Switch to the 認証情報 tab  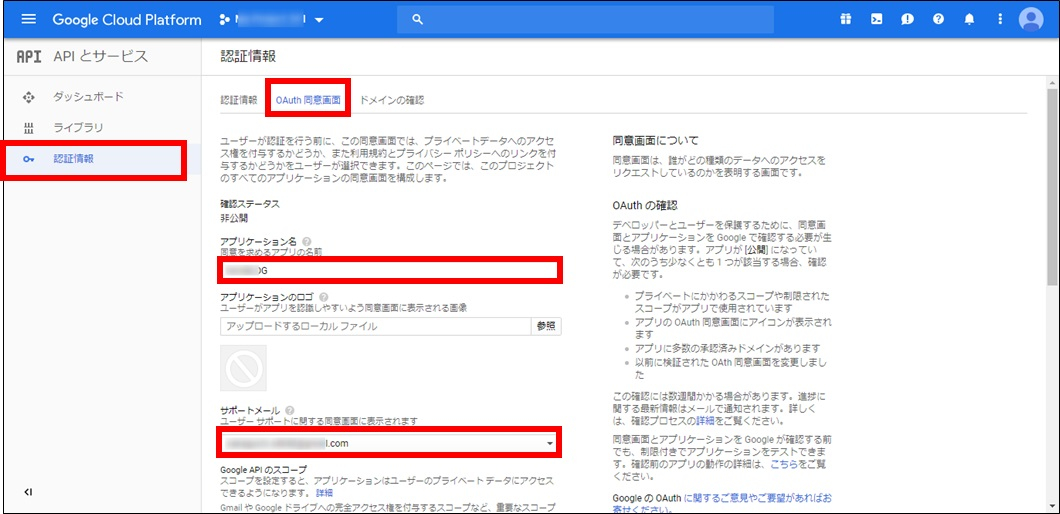pyautogui.click(x=239, y=100)
